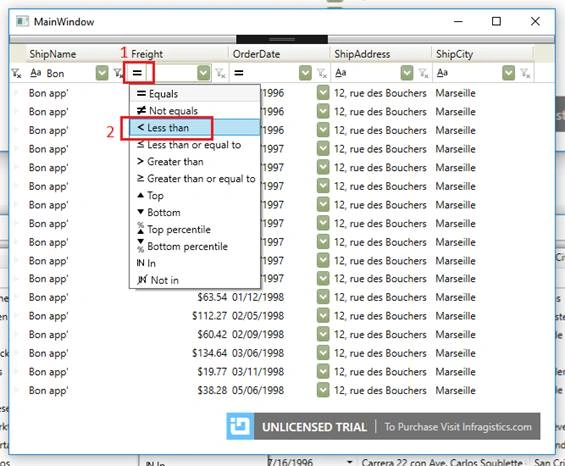The image size is (565, 466).
Task: Clear the Freight column filter
Action: (221, 73)
